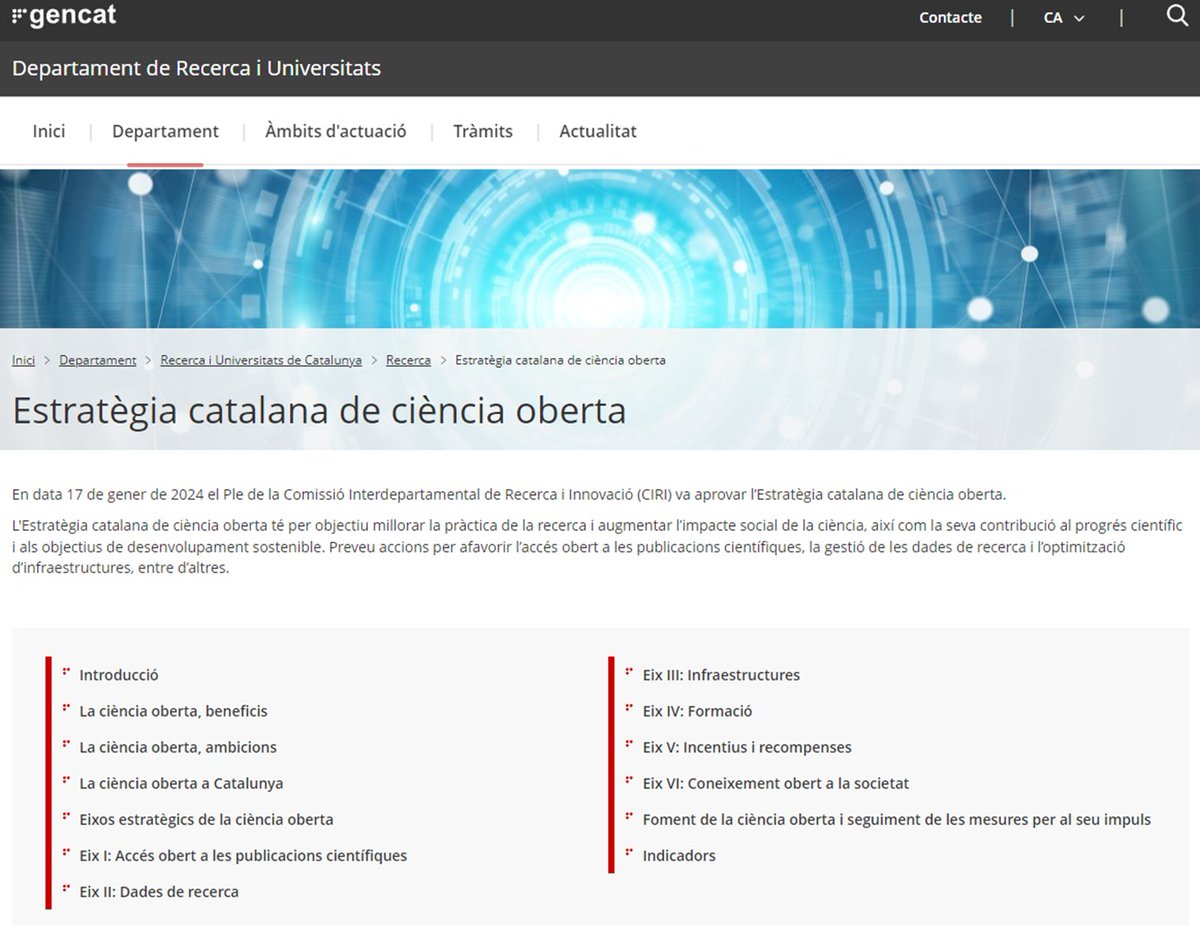This screenshot has width=1200, height=926.
Task: Open Foment de la ciència oberta i seguiment
Action: (x=897, y=819)
